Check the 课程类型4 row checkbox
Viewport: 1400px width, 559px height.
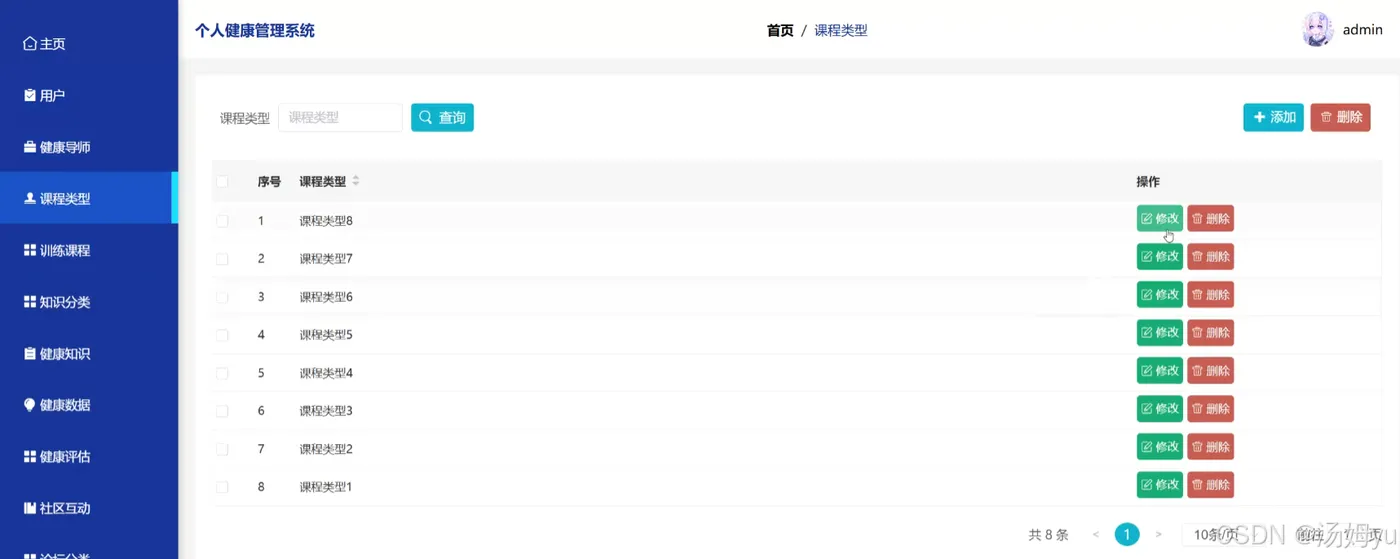point(222,372)
